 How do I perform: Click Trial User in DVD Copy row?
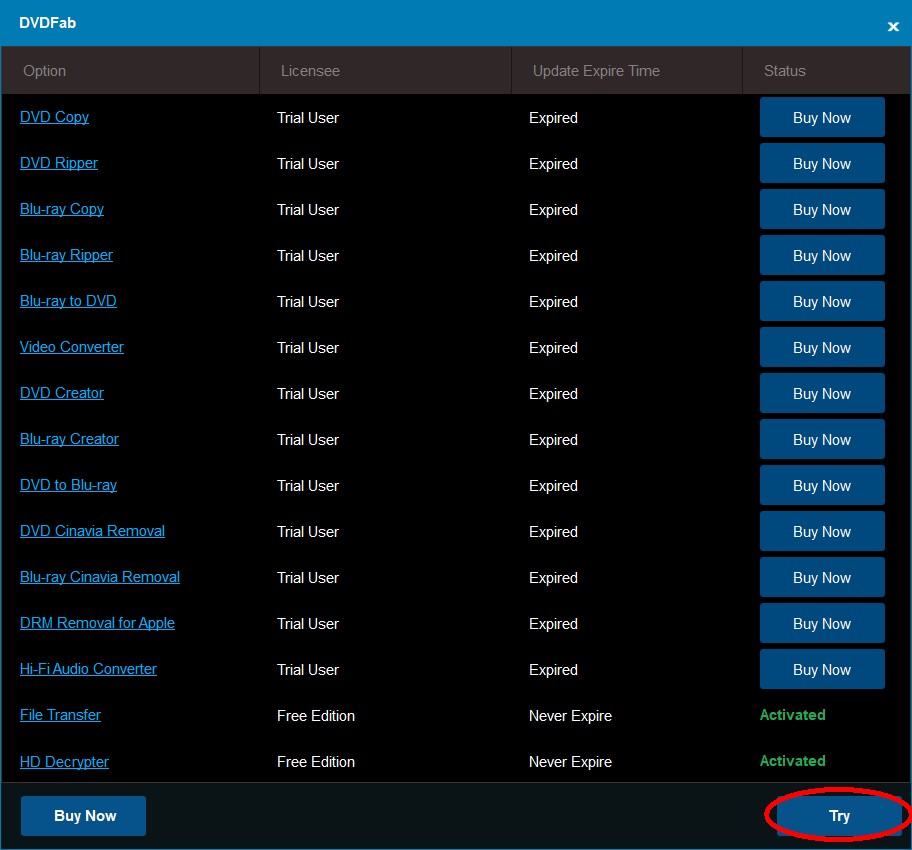pos(308,118)
